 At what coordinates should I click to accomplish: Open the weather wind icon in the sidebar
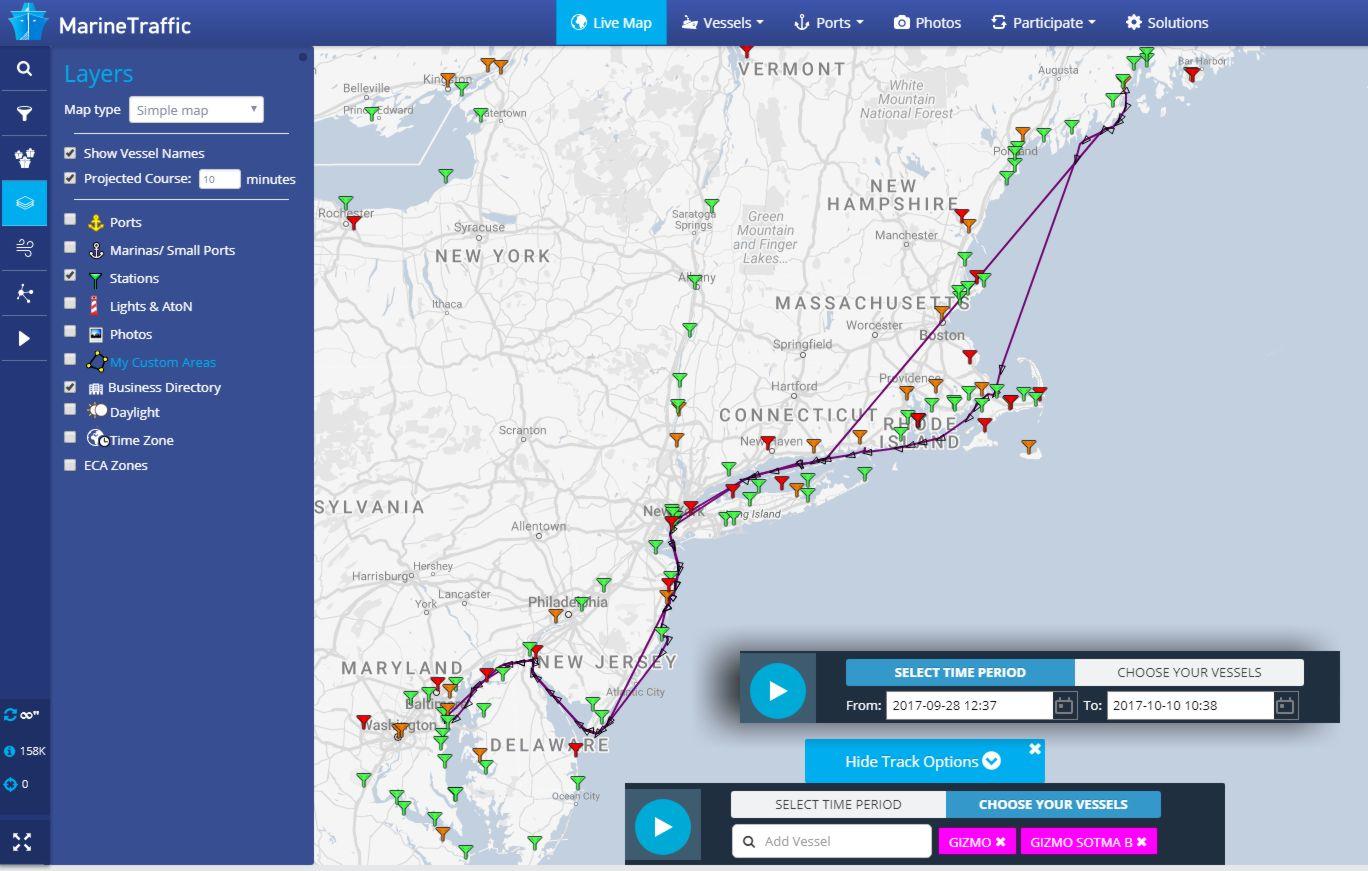coord(24,248)
